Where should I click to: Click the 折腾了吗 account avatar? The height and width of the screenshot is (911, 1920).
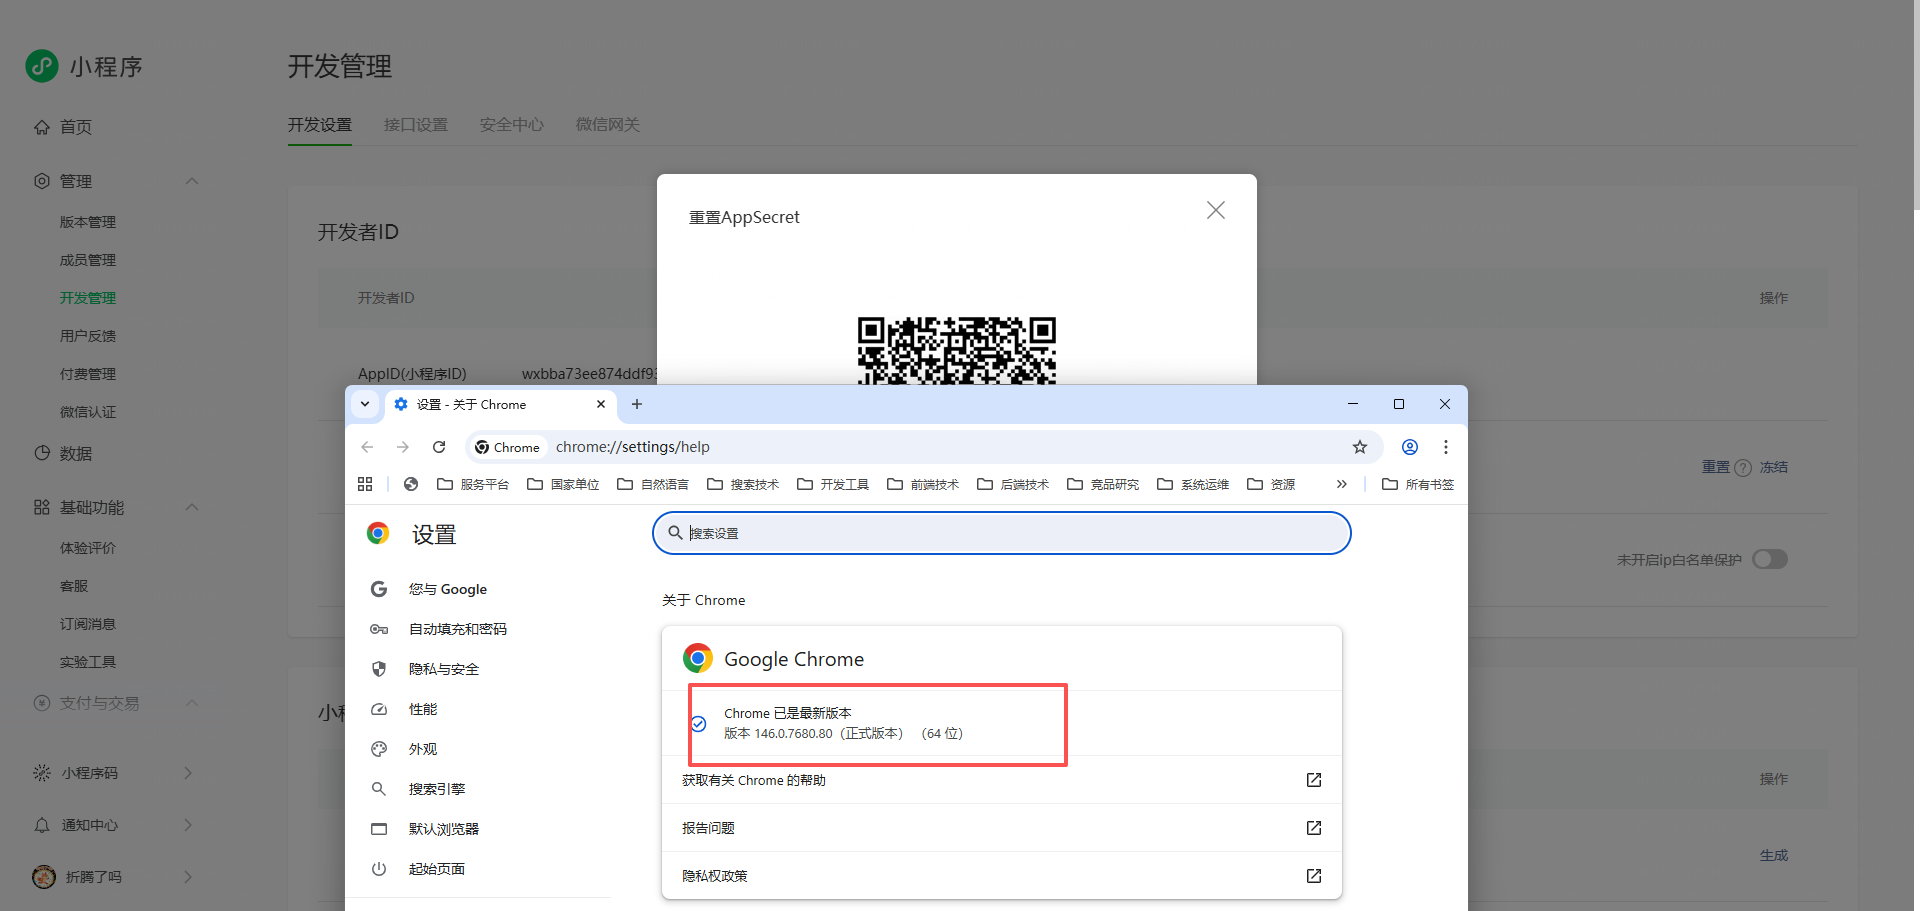point(44,877)
